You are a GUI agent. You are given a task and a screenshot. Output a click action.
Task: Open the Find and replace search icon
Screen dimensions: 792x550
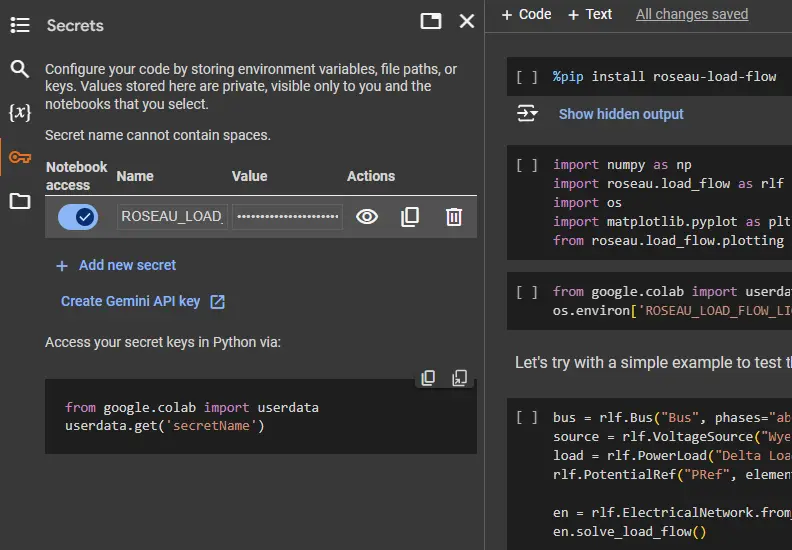[x=20, y=69]
